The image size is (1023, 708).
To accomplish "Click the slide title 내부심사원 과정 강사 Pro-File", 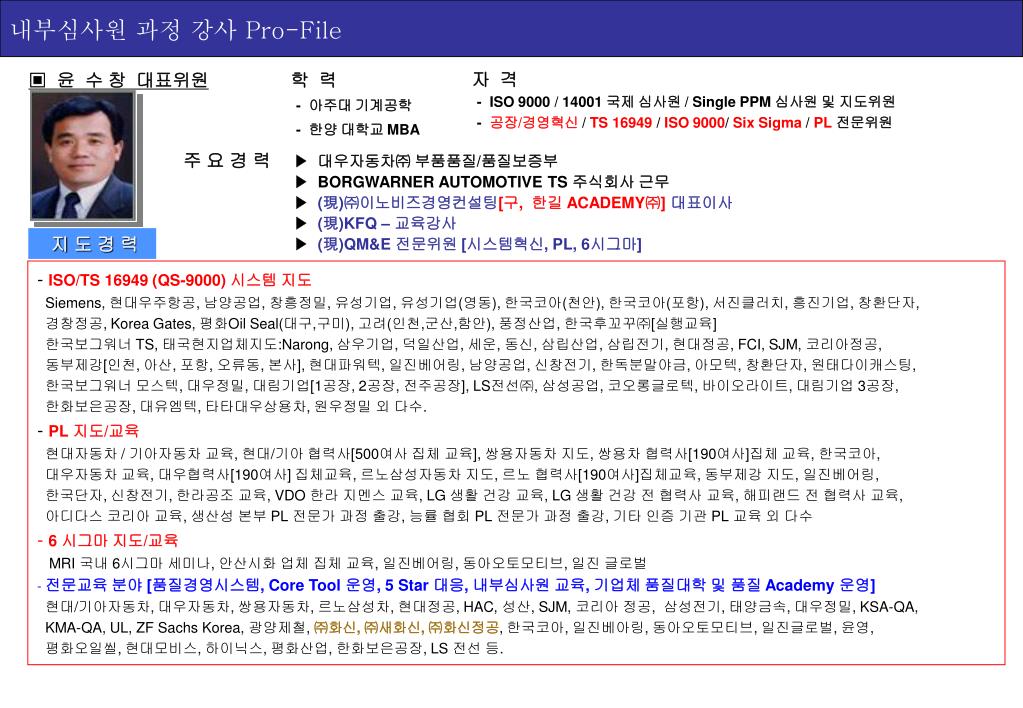I will click(176, 30).
